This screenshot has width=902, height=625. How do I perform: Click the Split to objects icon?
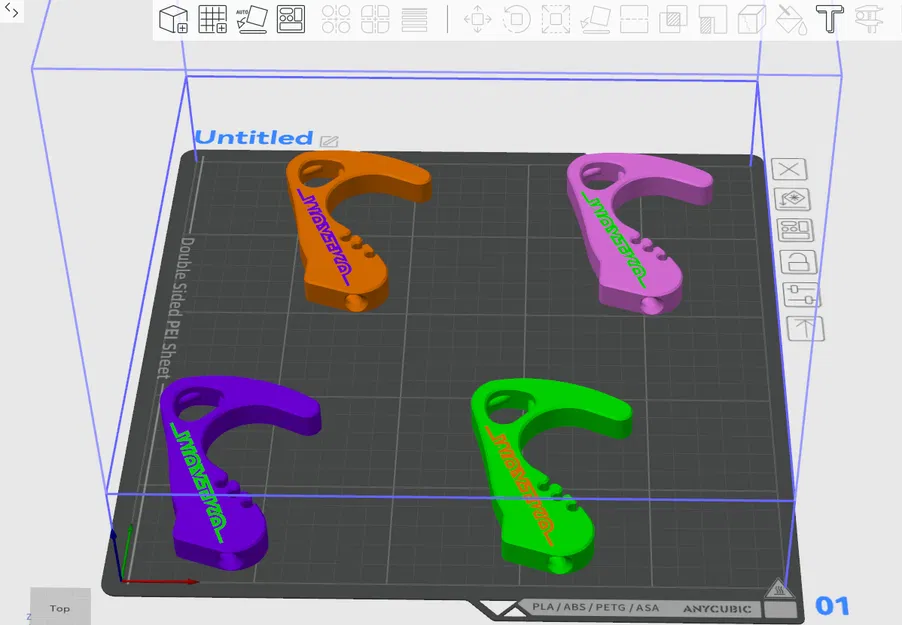click(336, 19)
